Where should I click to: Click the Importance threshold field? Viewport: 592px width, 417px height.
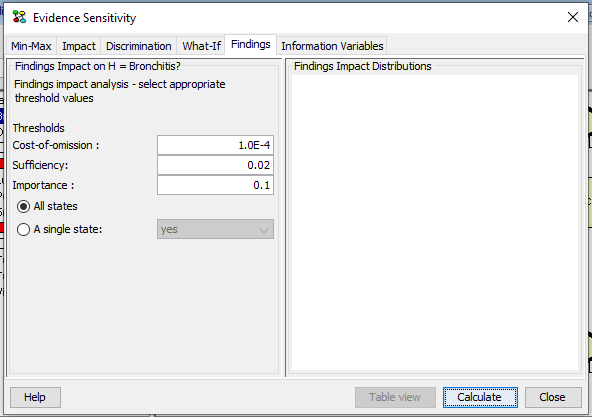pos(215,185)
